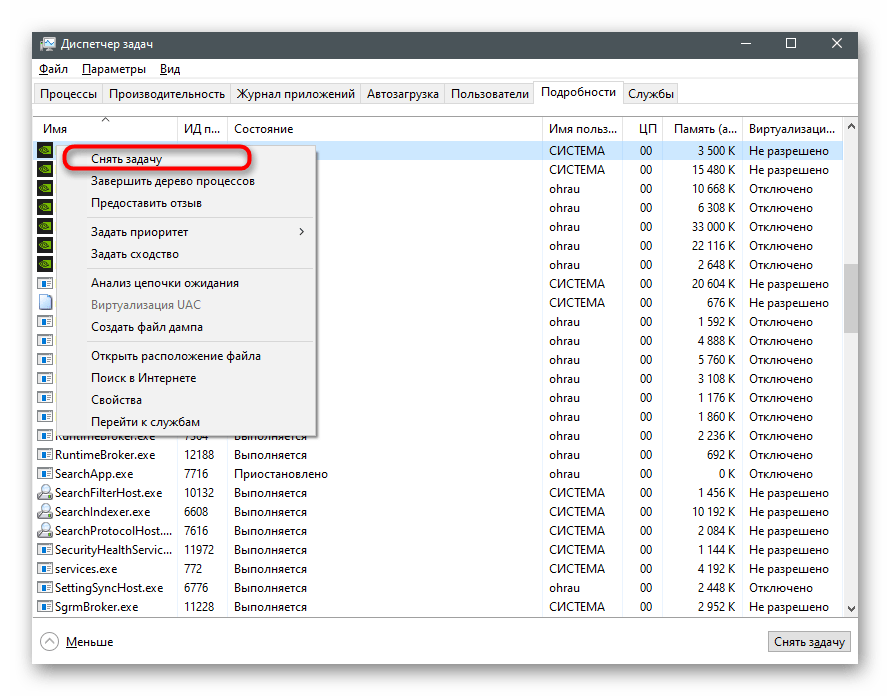
Task: Click NVIDIA icon in the 10 668 K row
Action: pos(45,188)
